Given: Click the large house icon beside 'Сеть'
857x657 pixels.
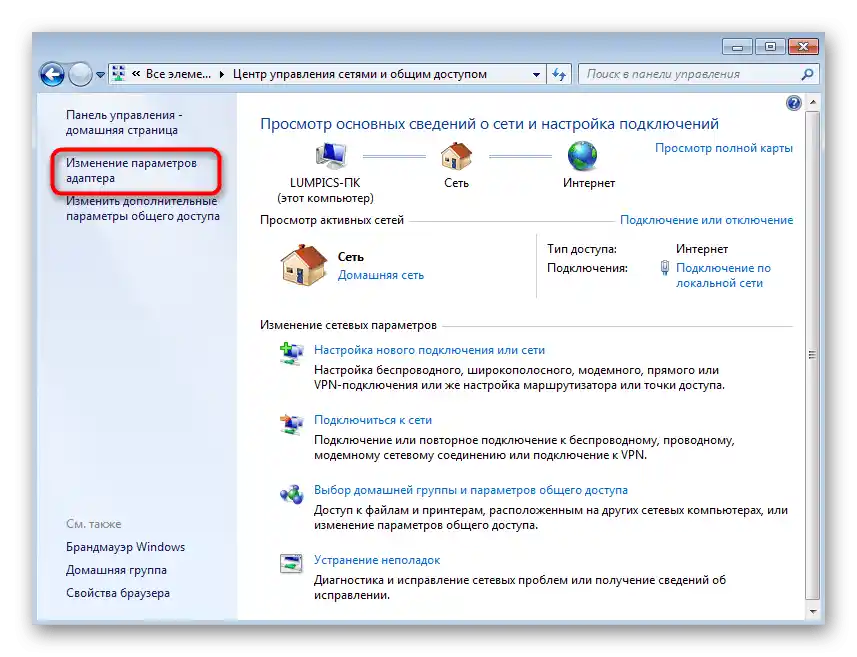Looking at the screenshot, I should [304, 265].
